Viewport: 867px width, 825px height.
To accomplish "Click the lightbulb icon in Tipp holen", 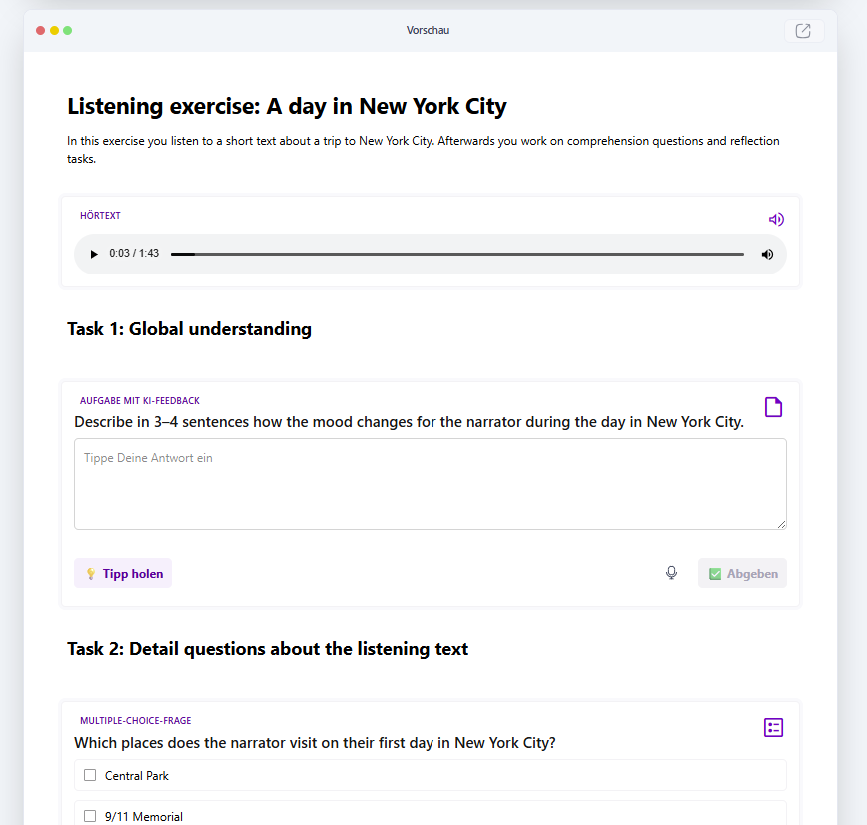I will click(90, 574).
